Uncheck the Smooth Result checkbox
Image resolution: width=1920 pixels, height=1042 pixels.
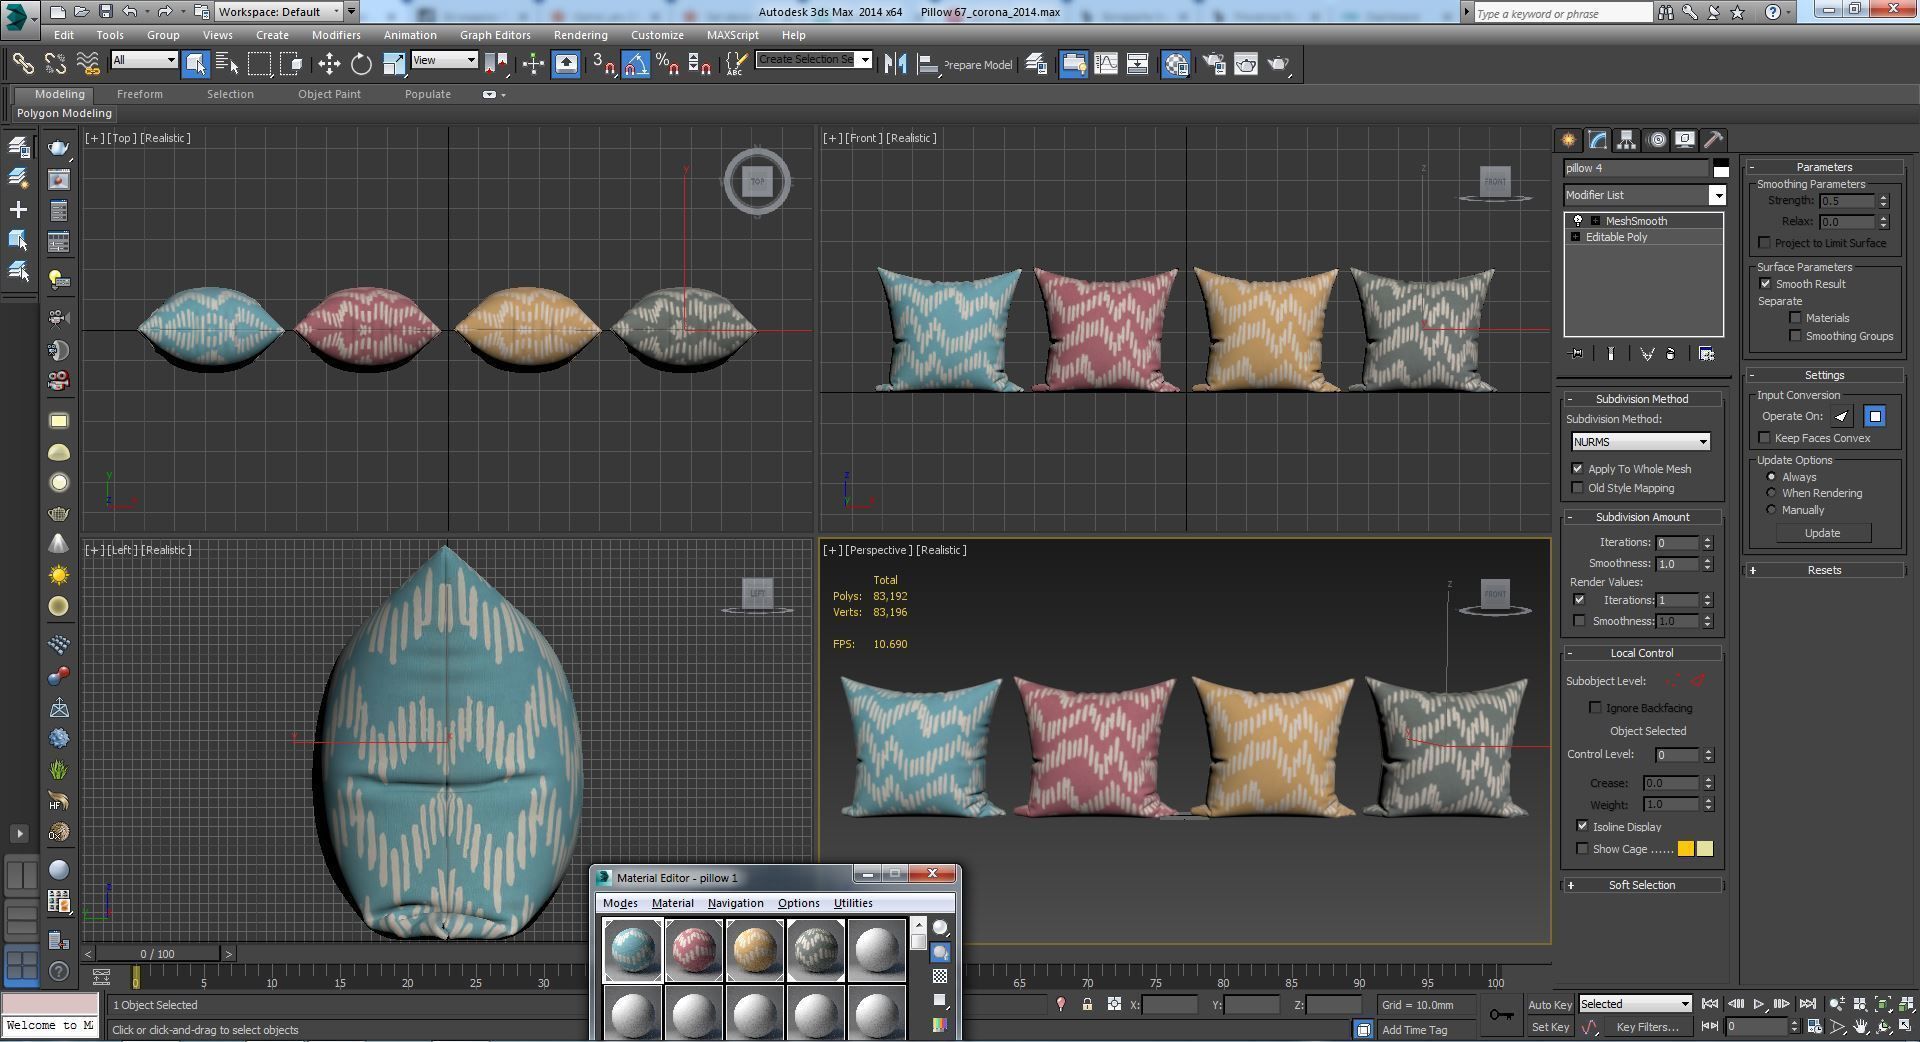[1765, 284]
